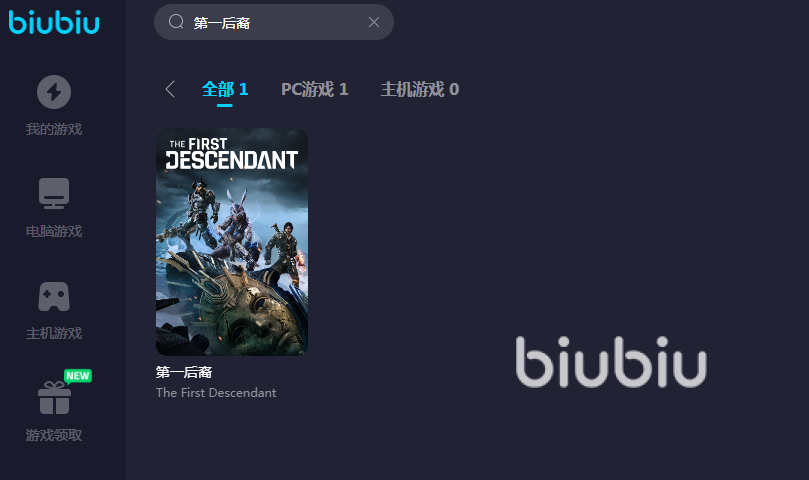This screenshot has width=809, height=480.
Task: Click the biubiu logo in the top-left corner
Action: (54, 22)
